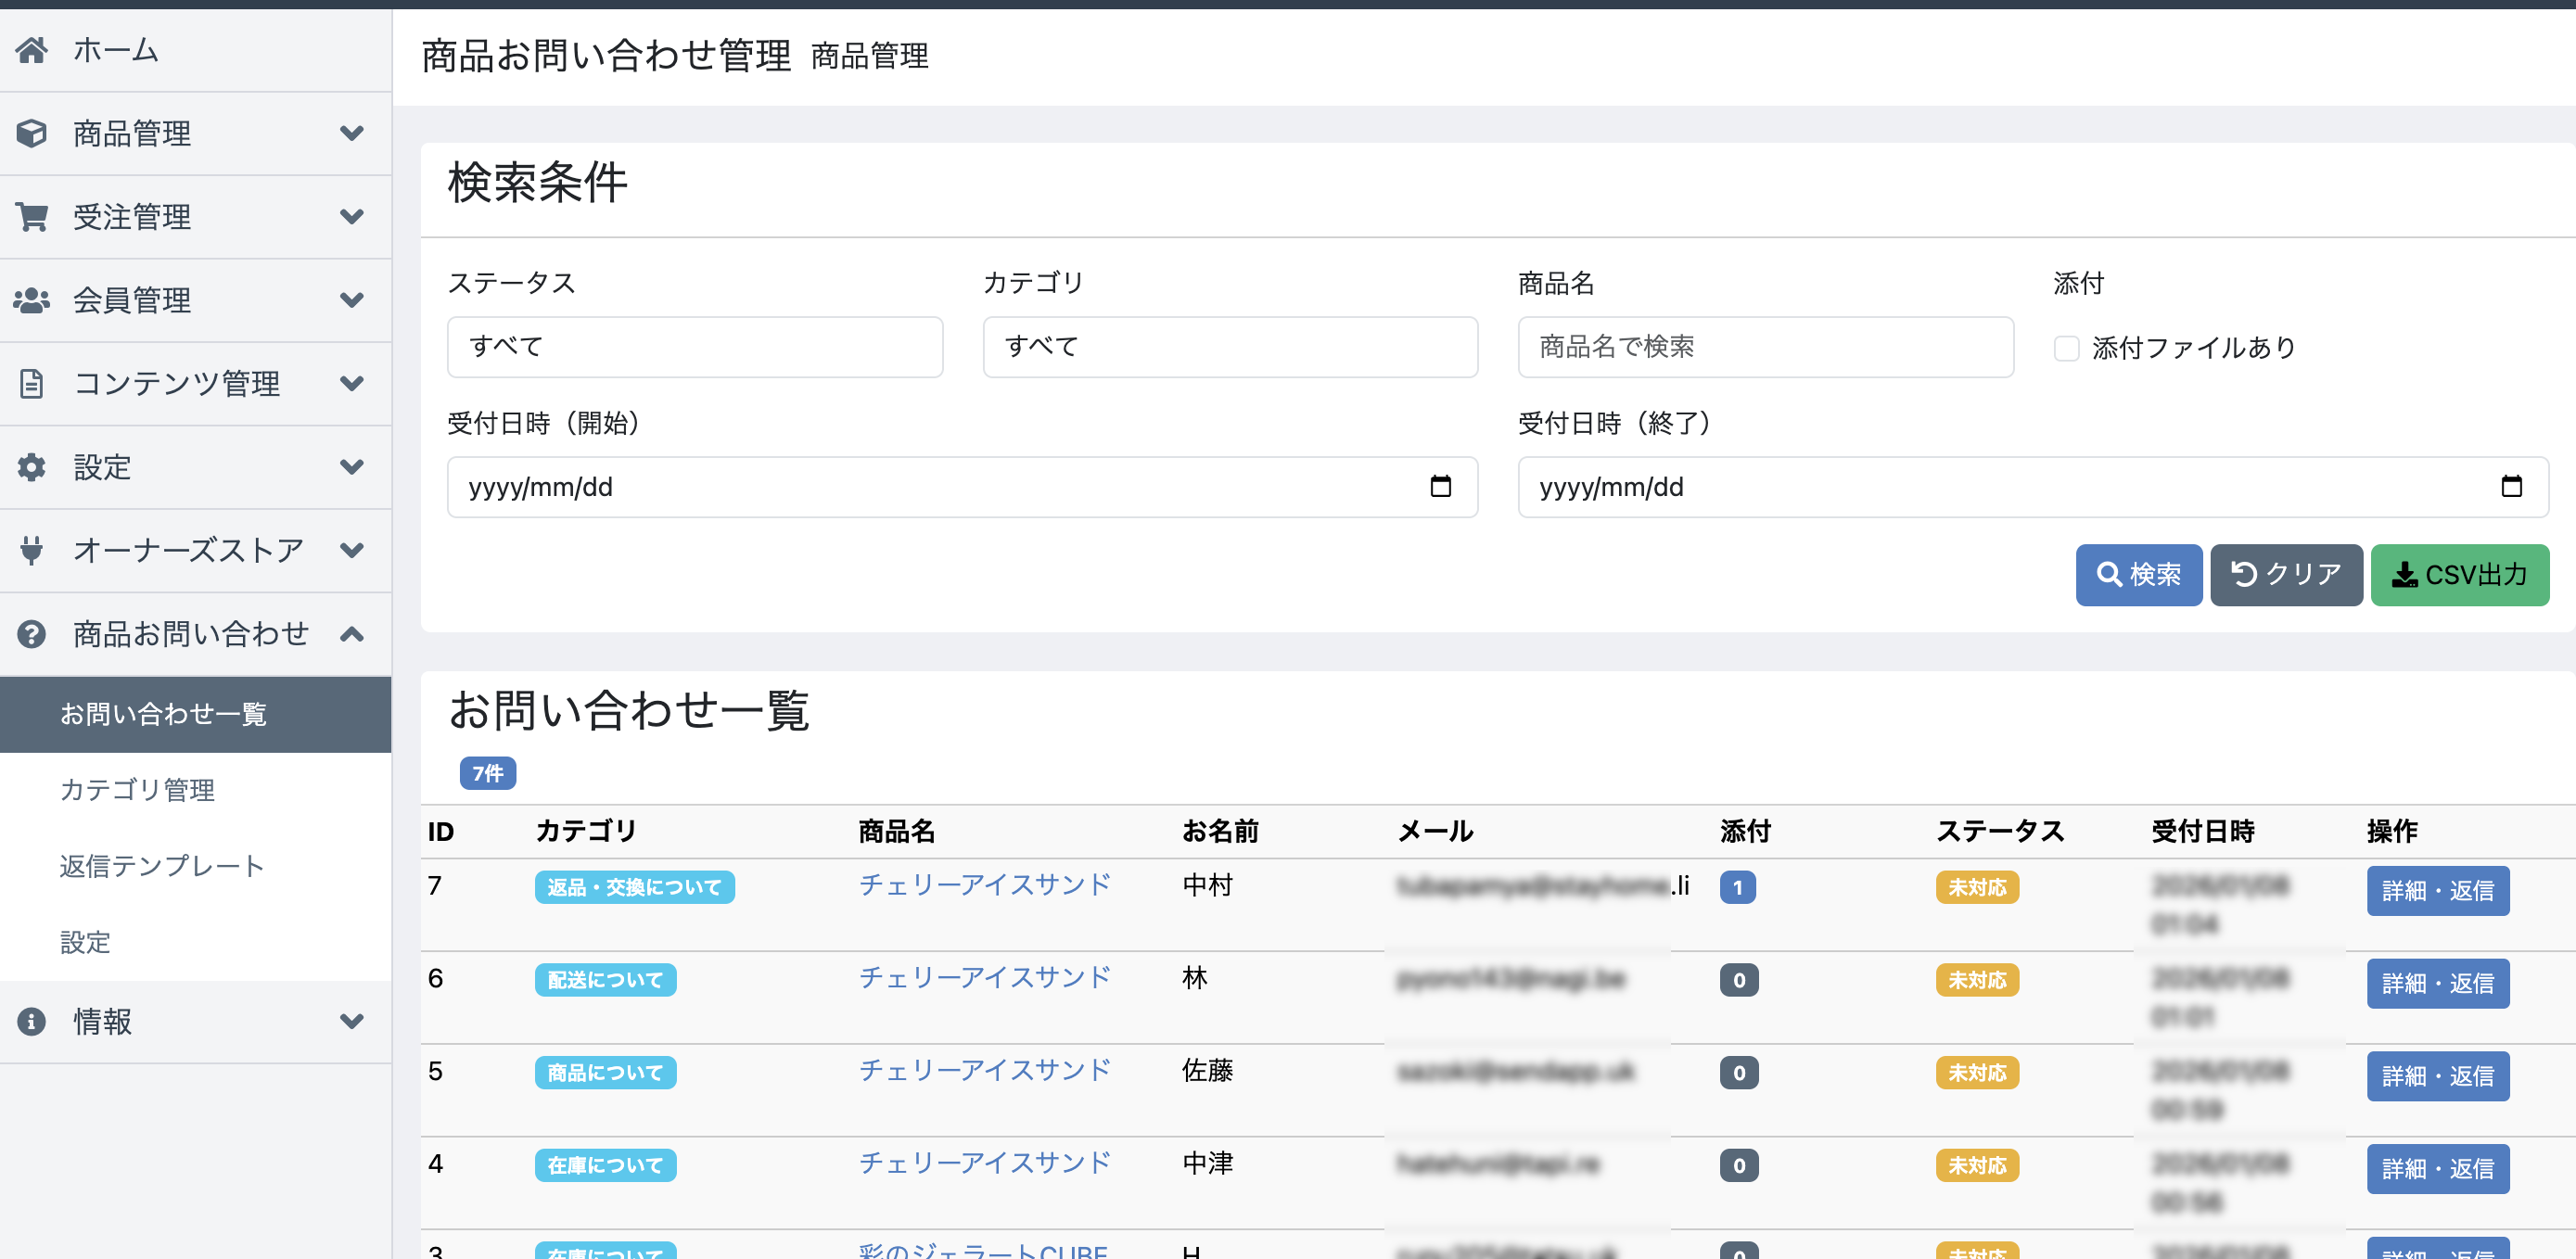Click the 情報 info circle icon
2576x1259 pixels.
click(31, 1021)
